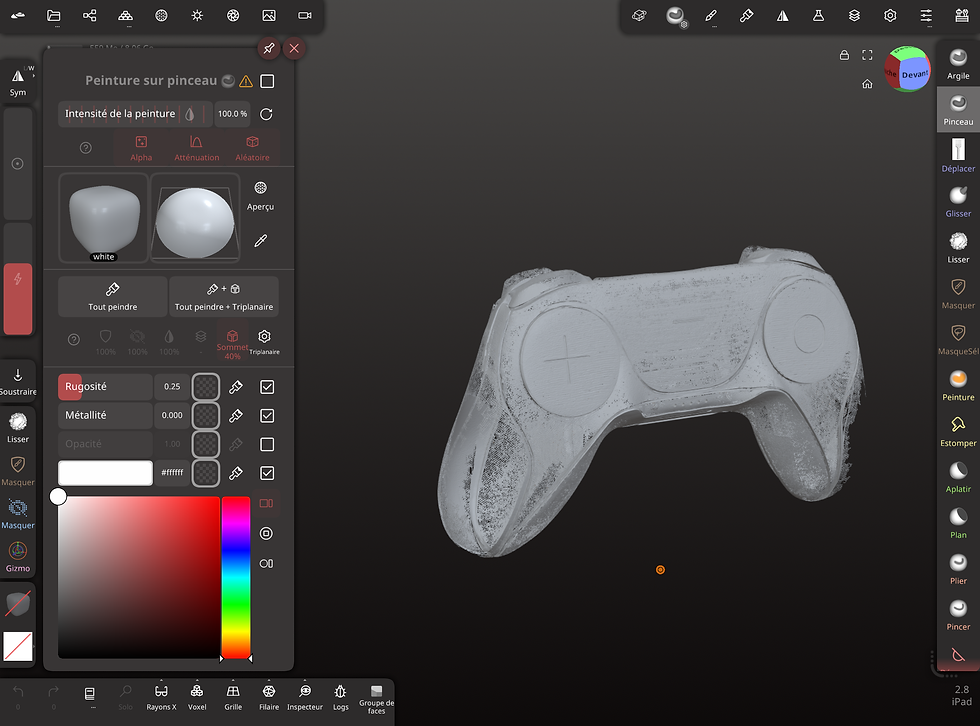
Task: Select the Pinceau brush tool
Action: tap(958, 109)
